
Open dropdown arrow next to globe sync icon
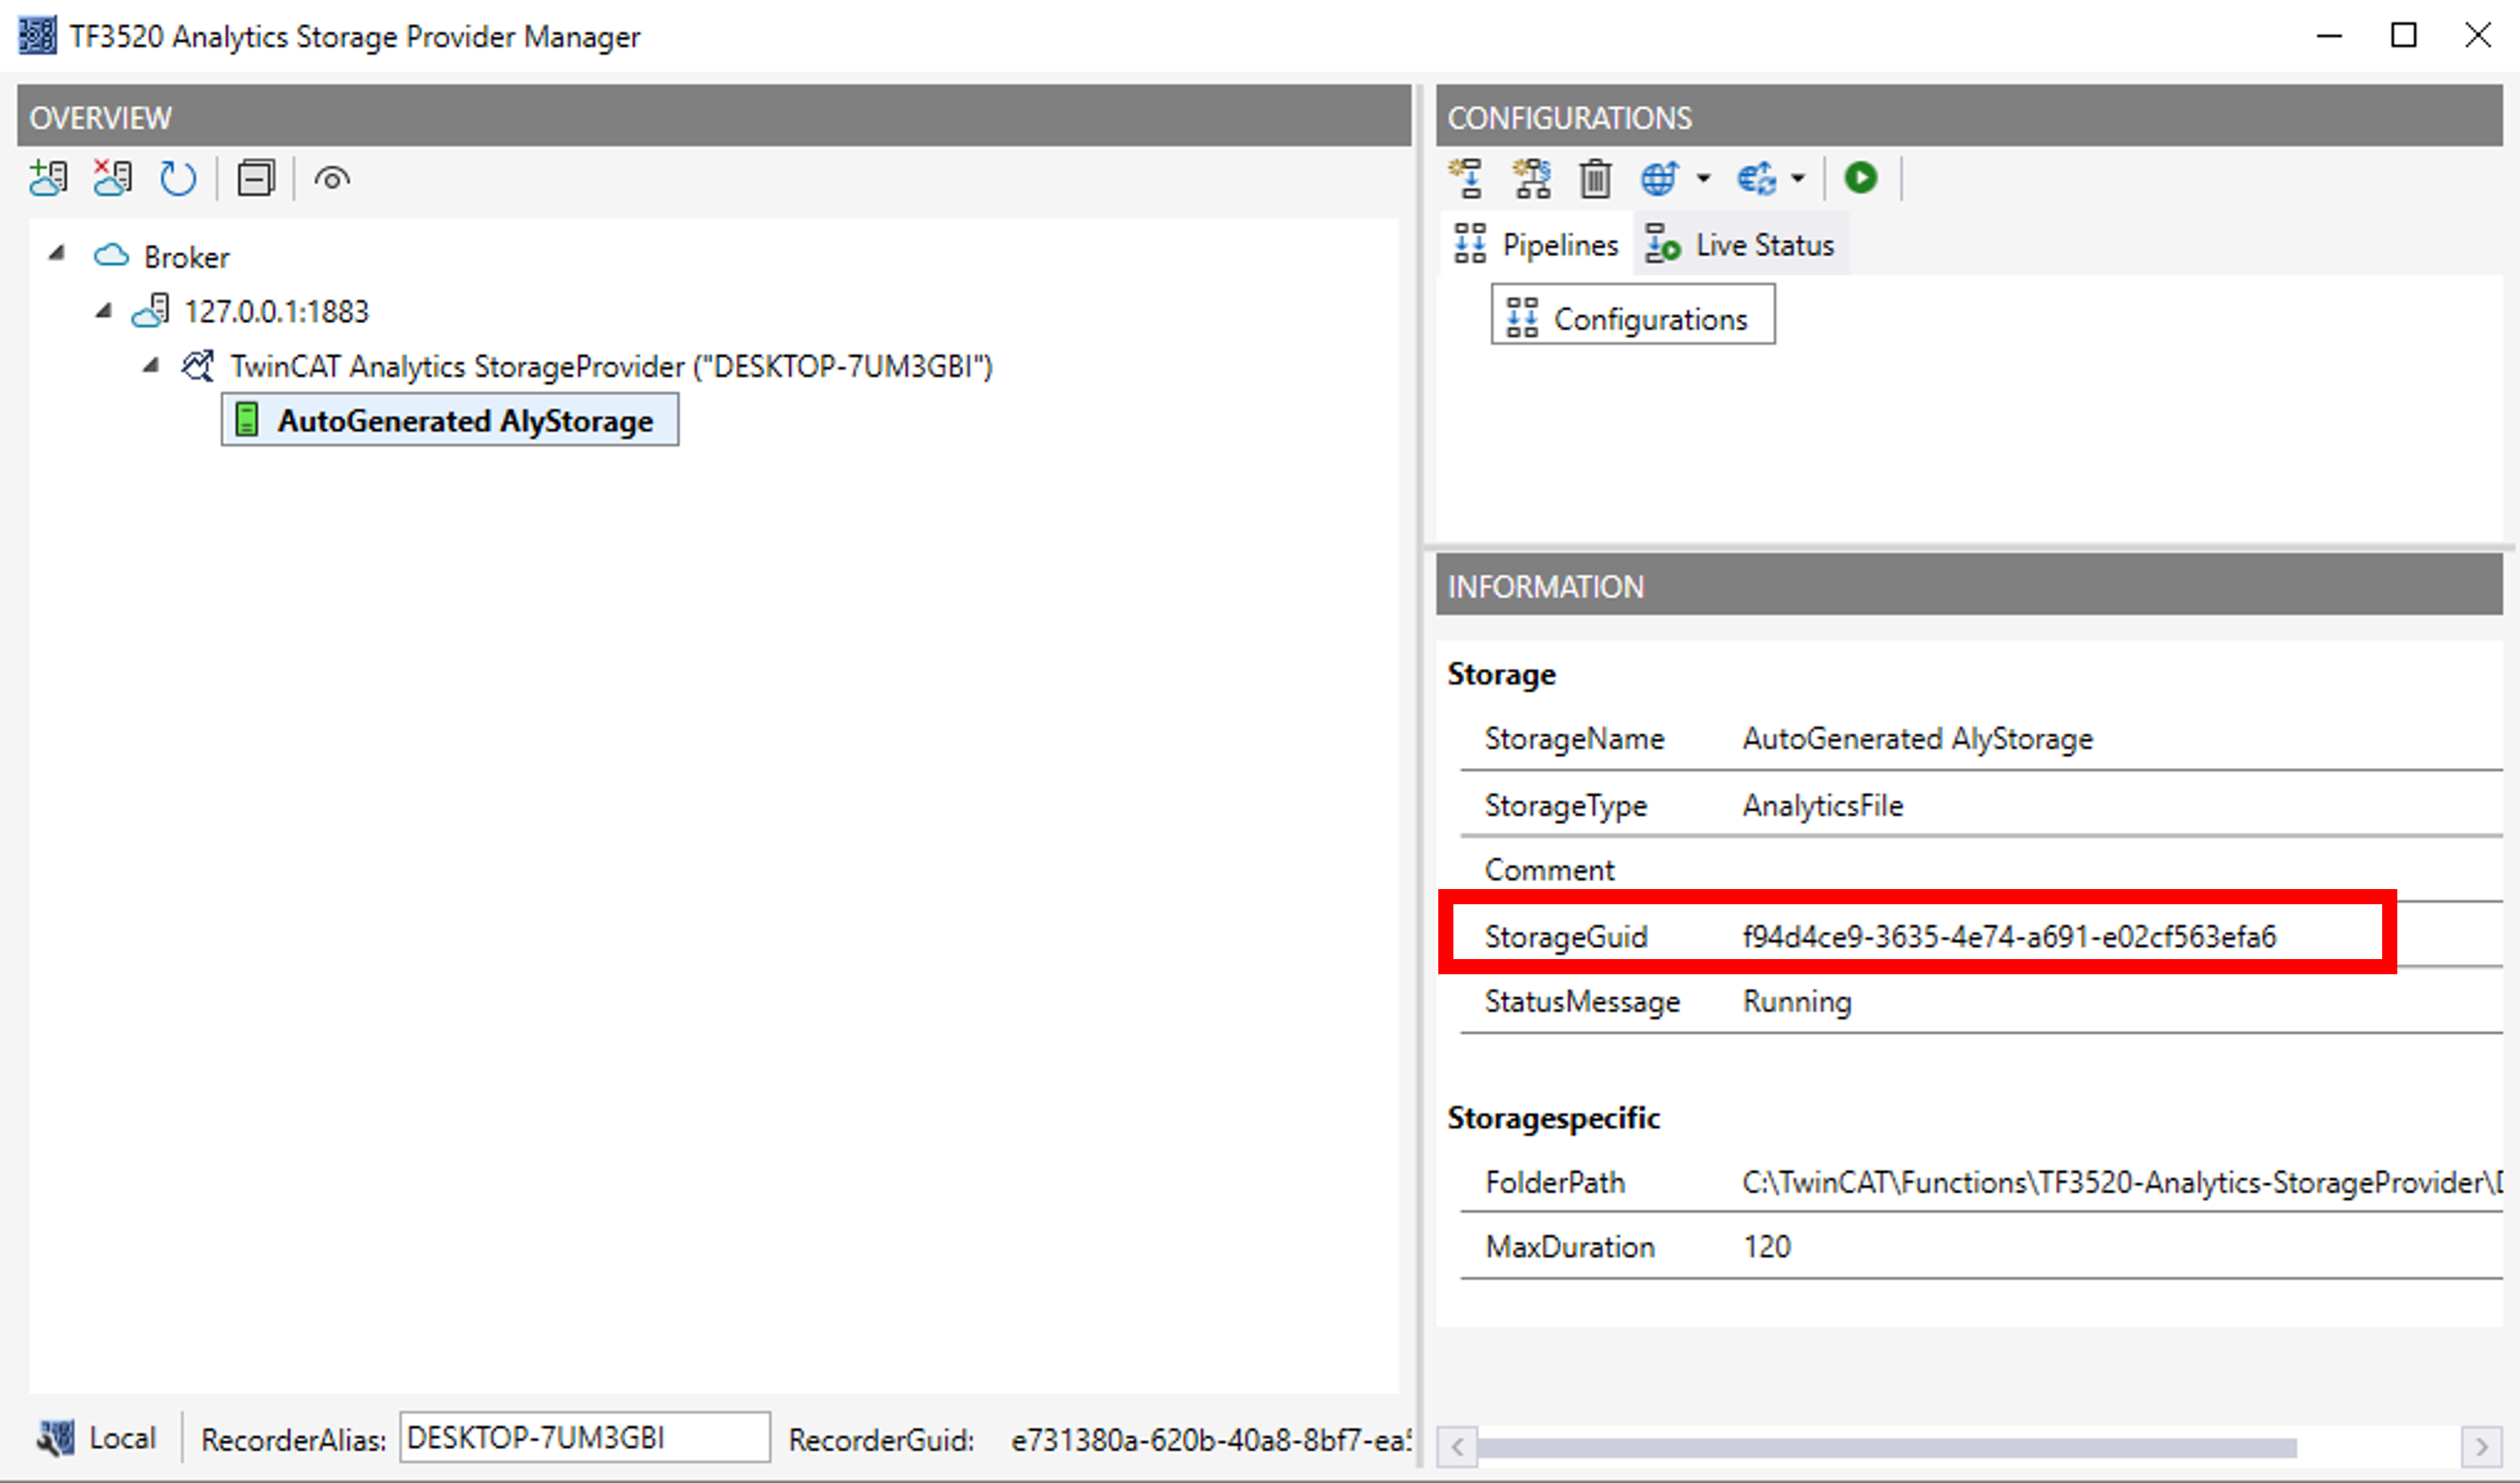(1798, 179)
